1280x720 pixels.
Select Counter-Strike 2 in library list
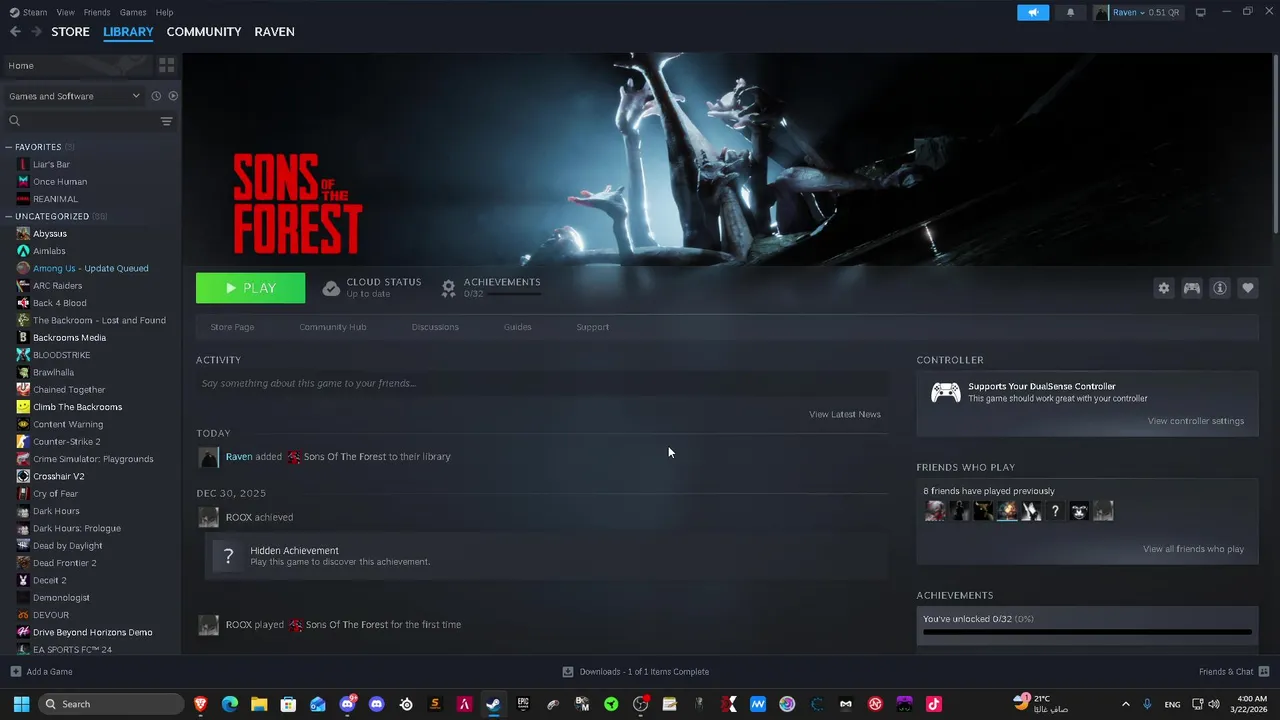tap(66, 442)
